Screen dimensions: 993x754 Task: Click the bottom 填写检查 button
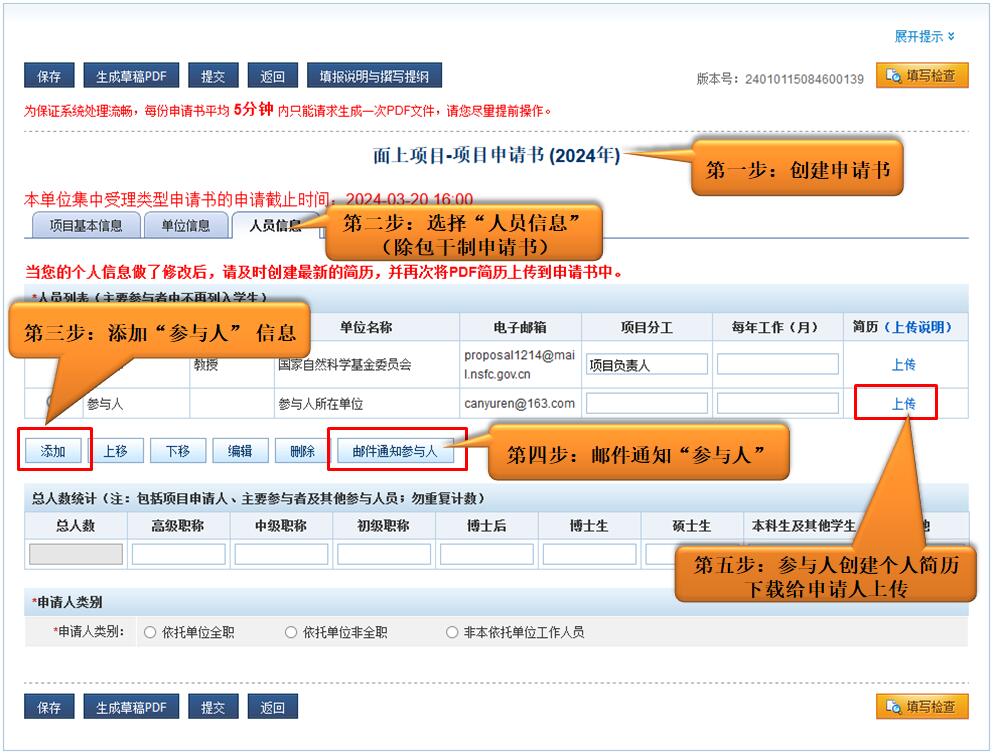pyautogui.click(x=922, y=707)
